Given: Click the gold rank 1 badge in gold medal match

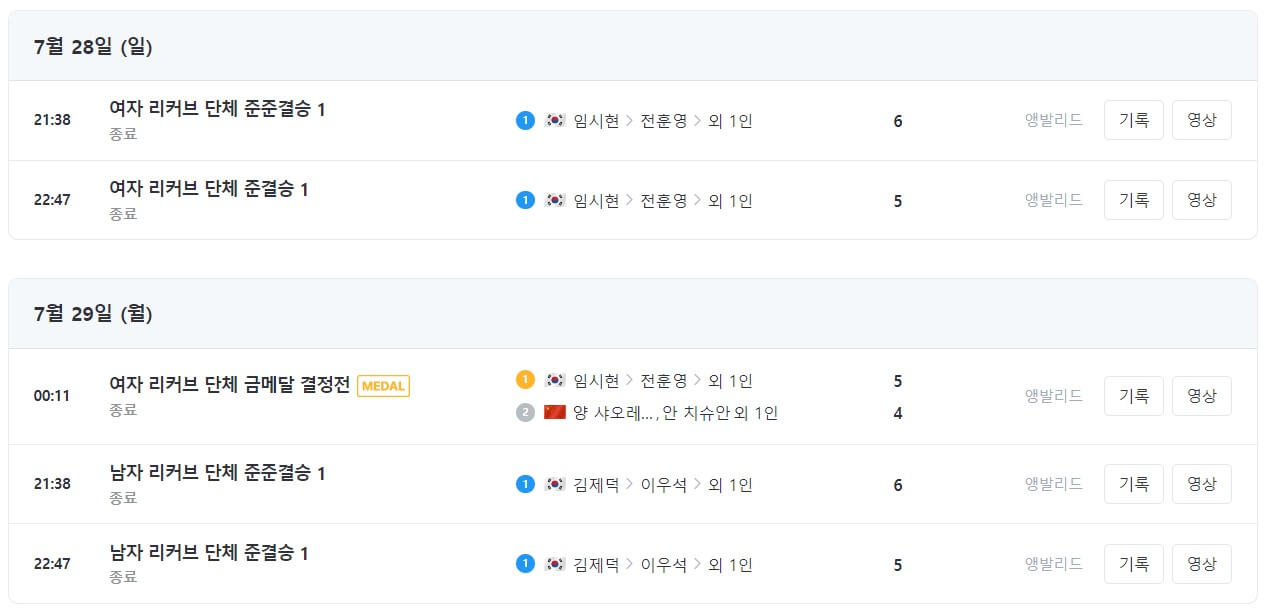Looking at the screenshot, I should pyautogui.click(x=524, y=380).
